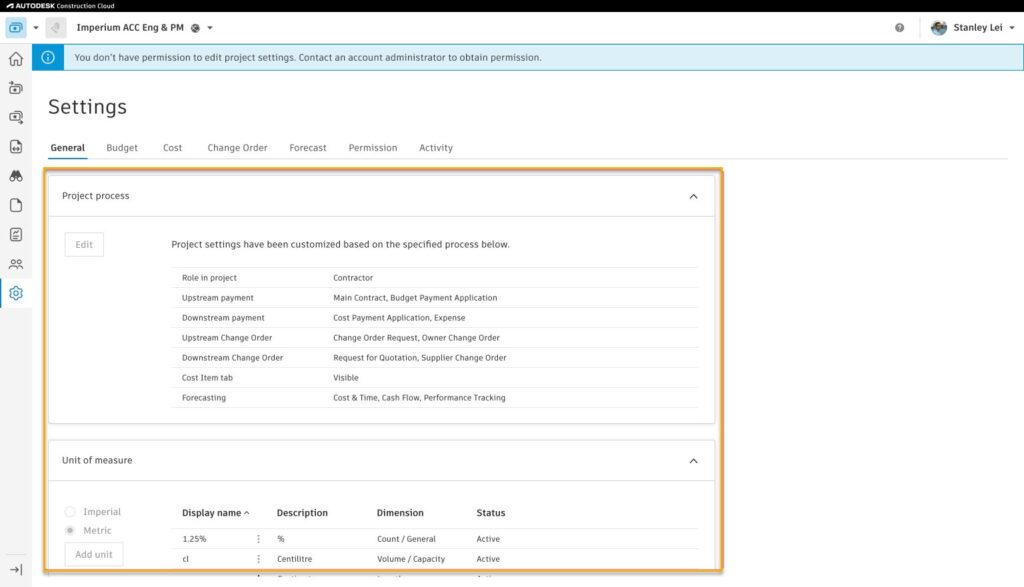Open the Cost module sidebar icon
The width and height of the screenshot is (1024, 587).
coord(16,117)
